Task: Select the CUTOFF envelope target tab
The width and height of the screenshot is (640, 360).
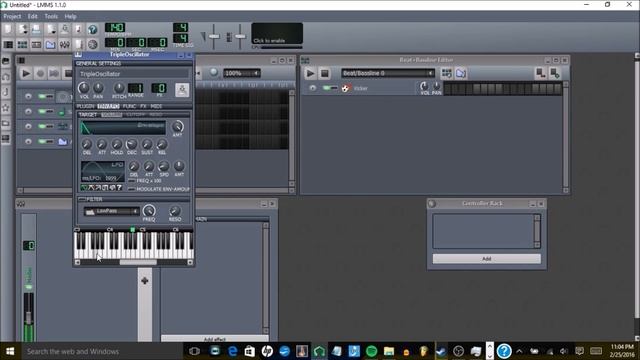Action: point(135,115)
